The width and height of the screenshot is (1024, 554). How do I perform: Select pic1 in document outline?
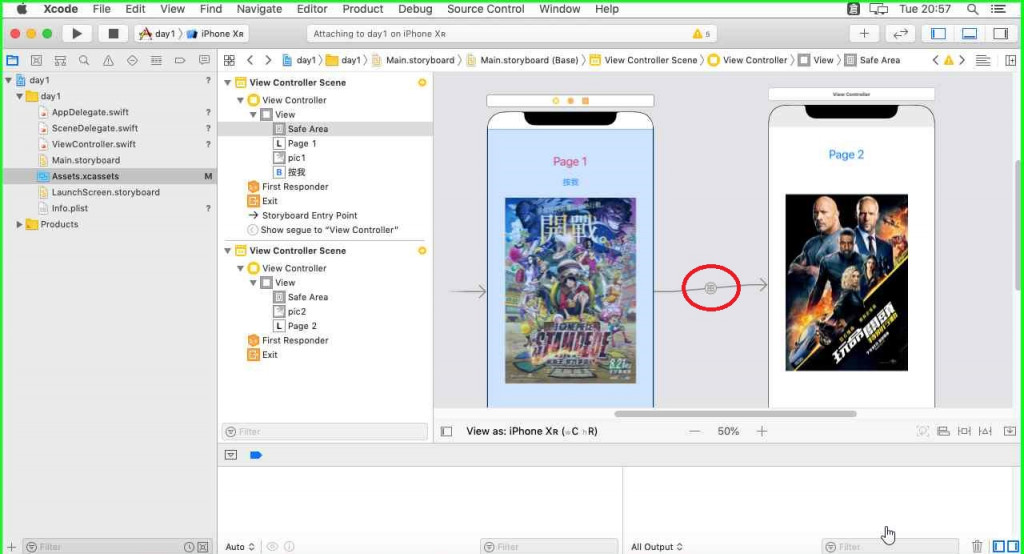(296, 157)
